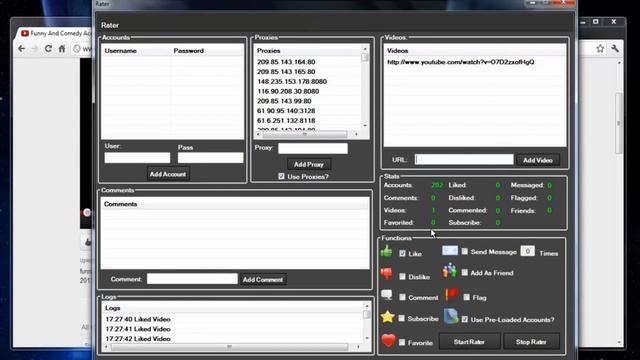The image size is (640, 360).
Task: Toggle the Dislike checkbox
Action: (x=402, y=277)
